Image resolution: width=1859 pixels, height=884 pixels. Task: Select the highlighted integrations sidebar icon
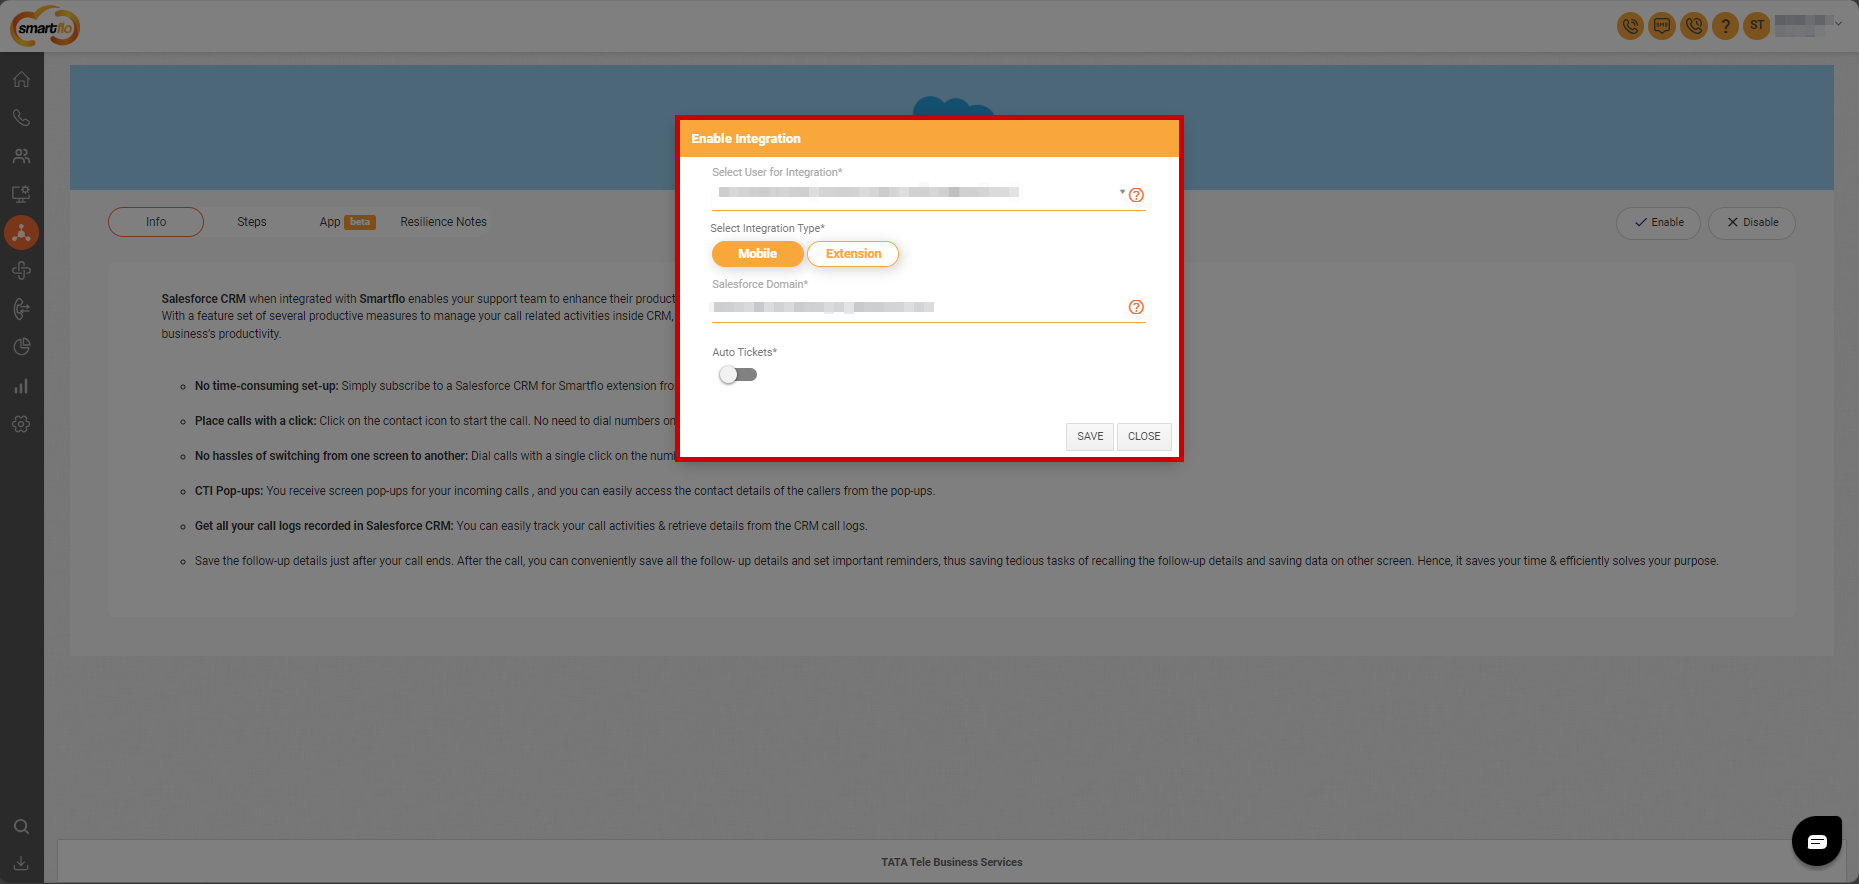pos(21,233)
